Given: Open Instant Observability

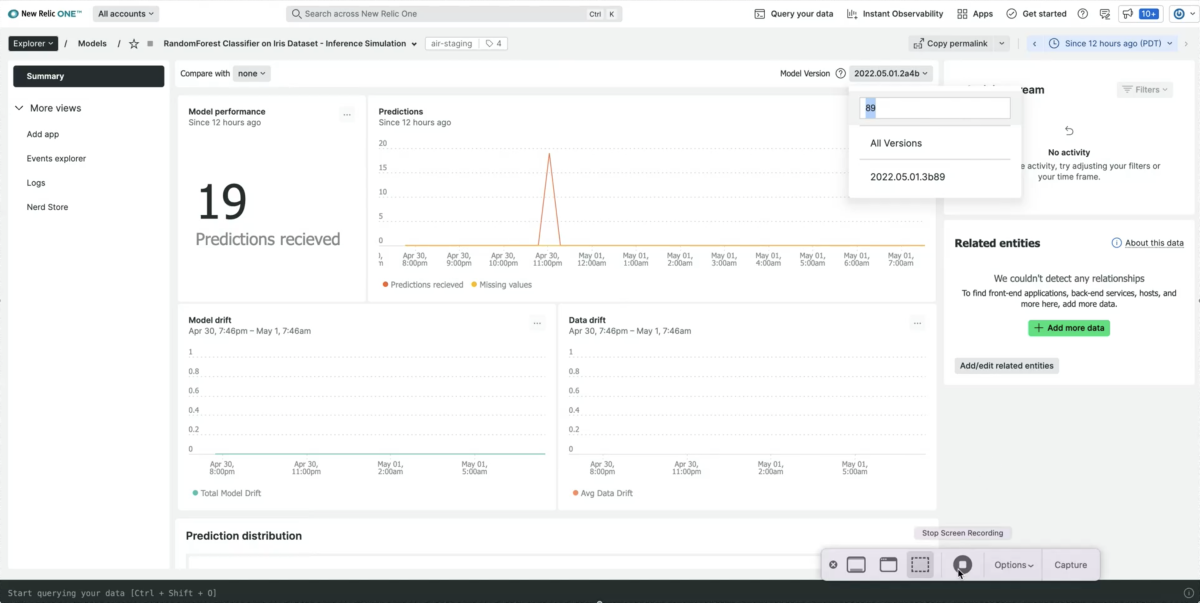Looking at the screenshot, I should point(895,14).
